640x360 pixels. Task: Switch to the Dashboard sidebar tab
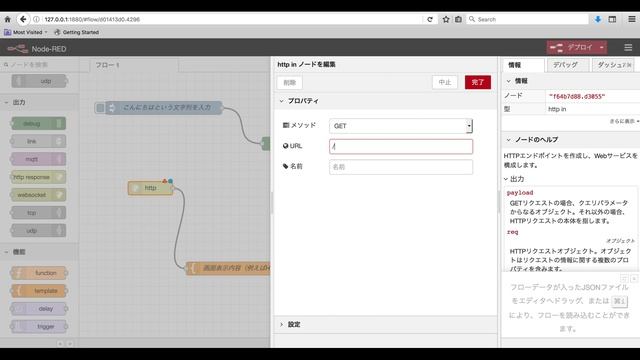(x=613, y=65)
